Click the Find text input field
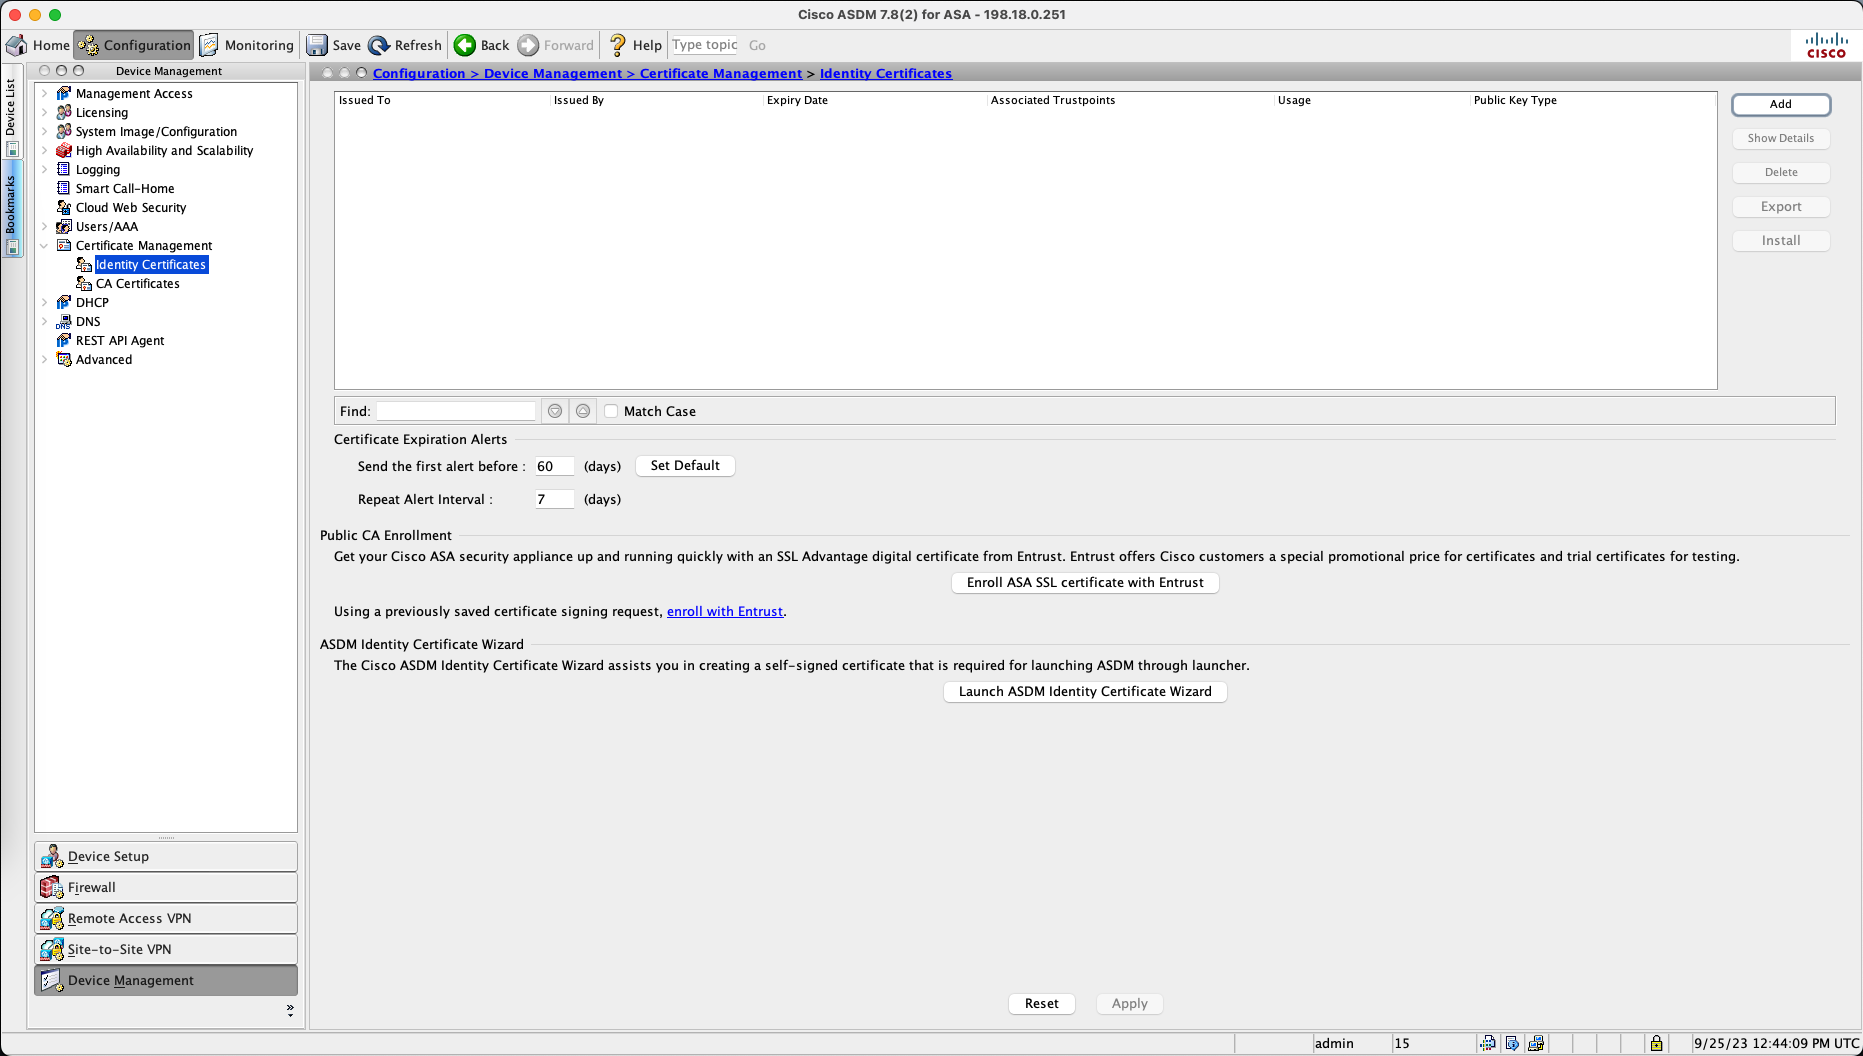The height and width of the screenshot is (1056, 1863). tap(456, 411)
